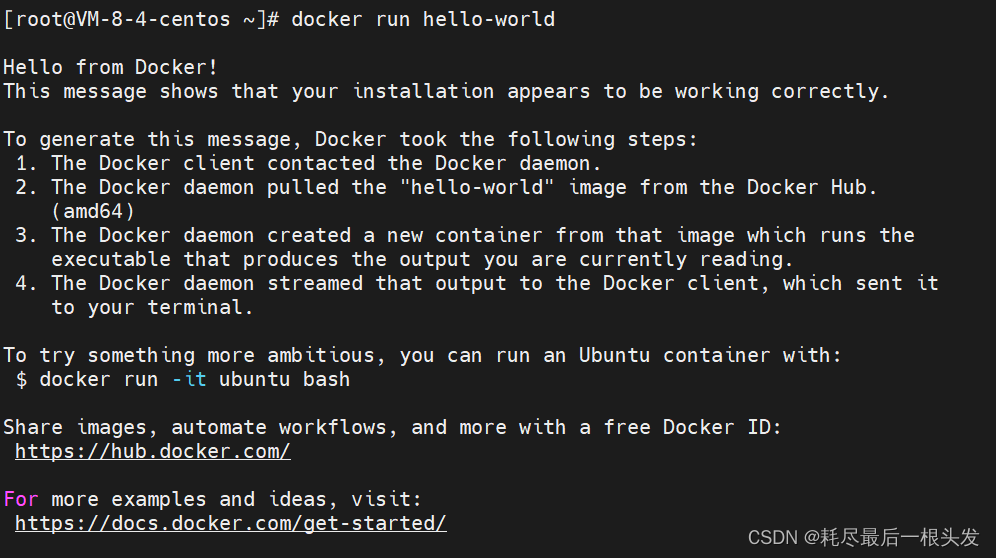Click the typed command "docker run hello-world"

coord(422,19)
